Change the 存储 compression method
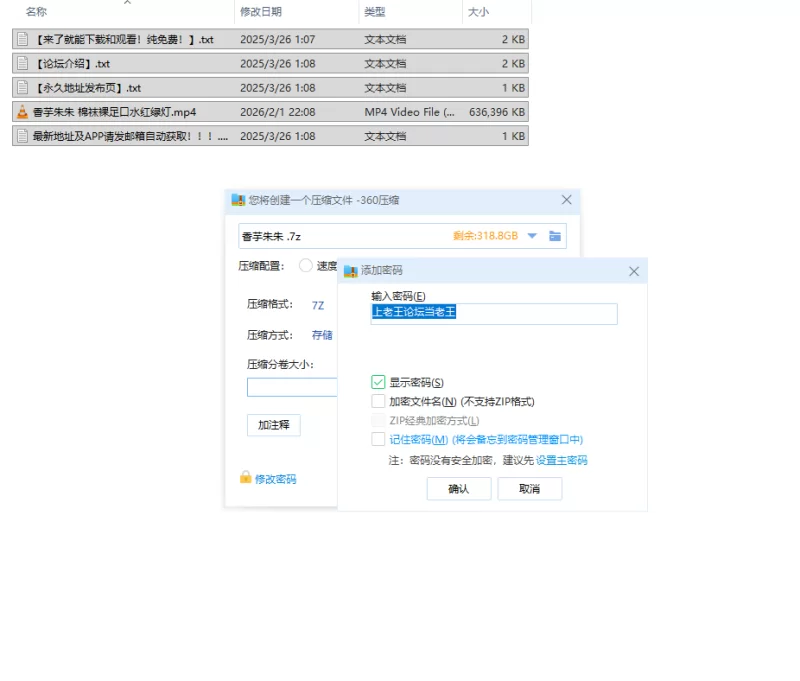The height and width of the screenshot is (681, 800). pyautogui.click(x=322, y=335)
